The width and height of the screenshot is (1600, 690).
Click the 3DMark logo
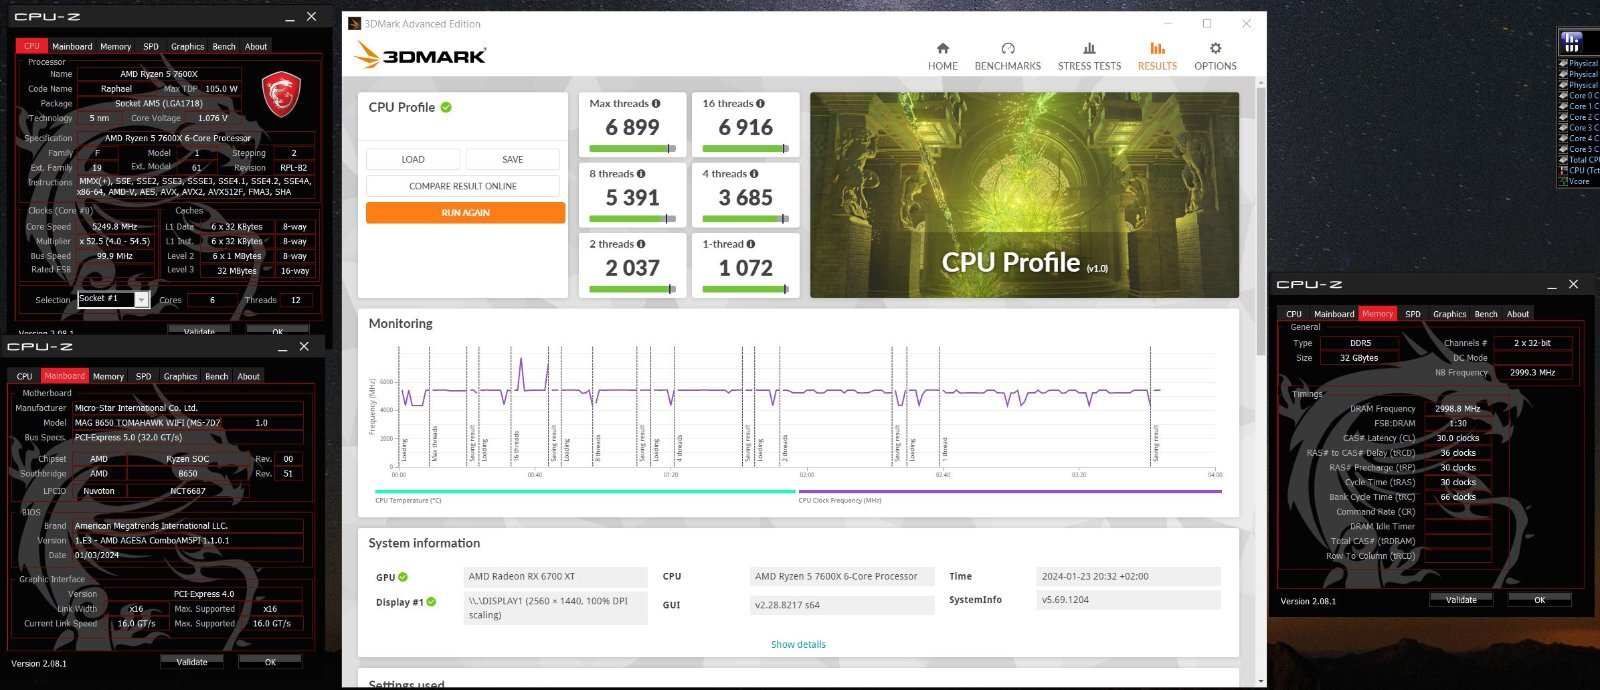[x=420, y=55]
